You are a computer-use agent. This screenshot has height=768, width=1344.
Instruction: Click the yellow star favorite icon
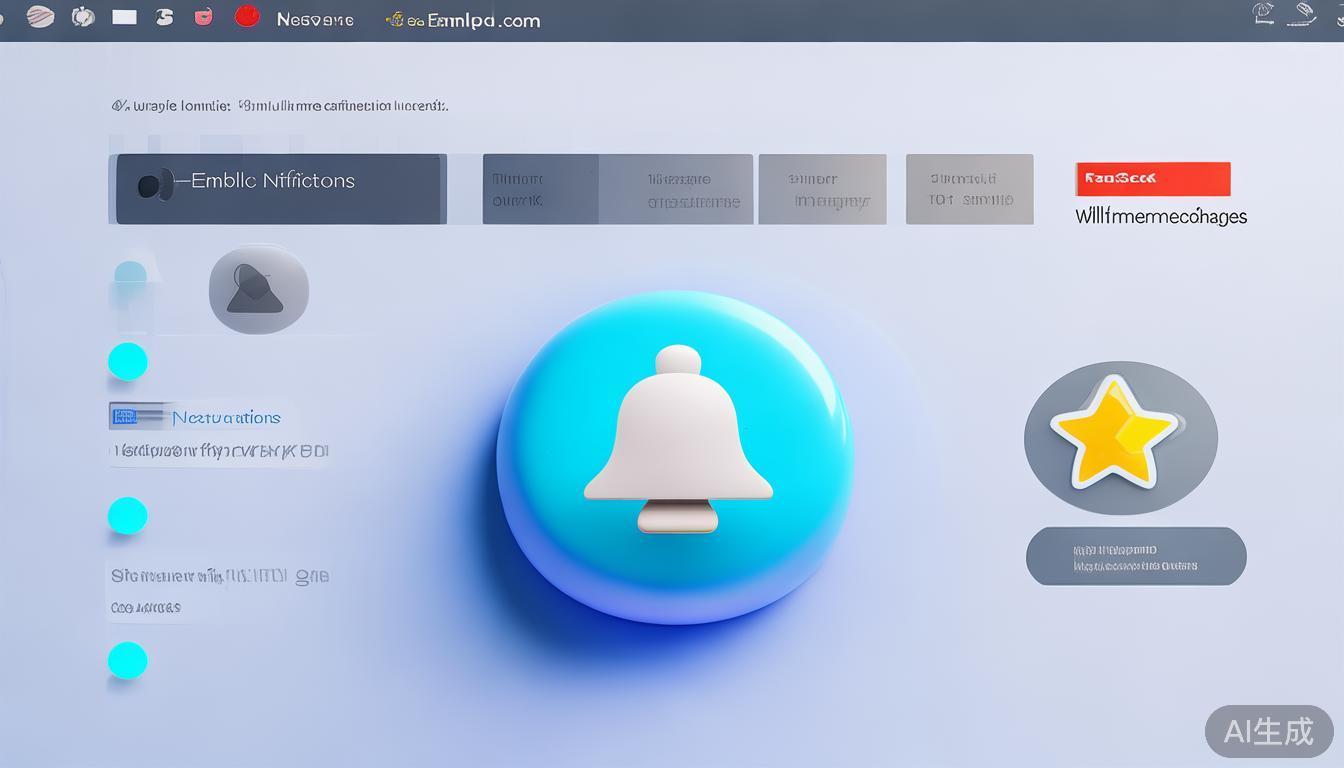pyautogui.click(x=1112, y=432)
